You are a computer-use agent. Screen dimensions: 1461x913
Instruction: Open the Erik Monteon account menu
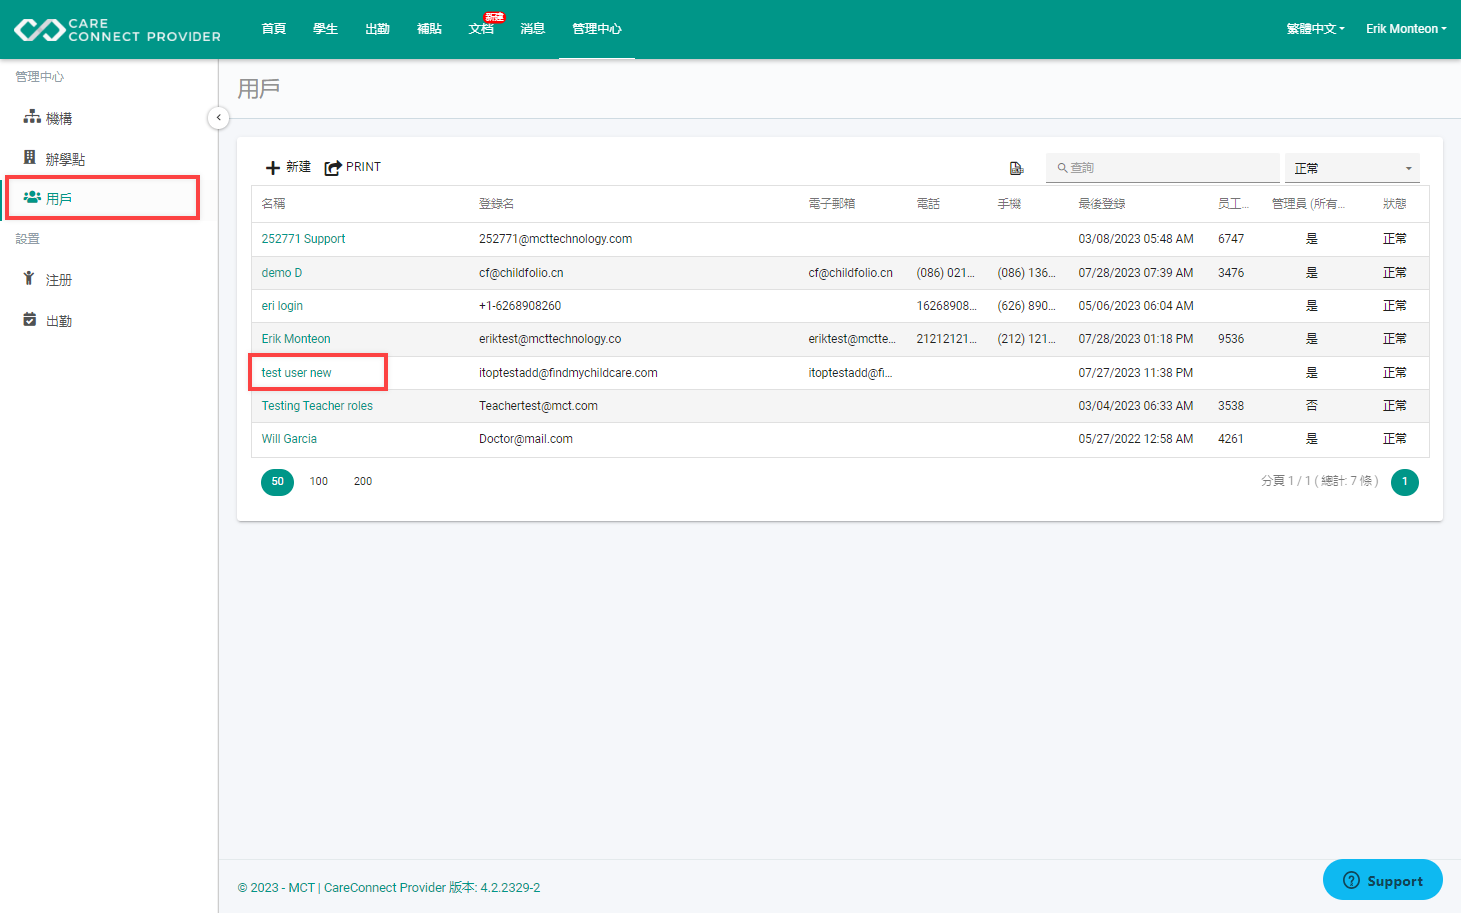click(x=1406, y=29)
